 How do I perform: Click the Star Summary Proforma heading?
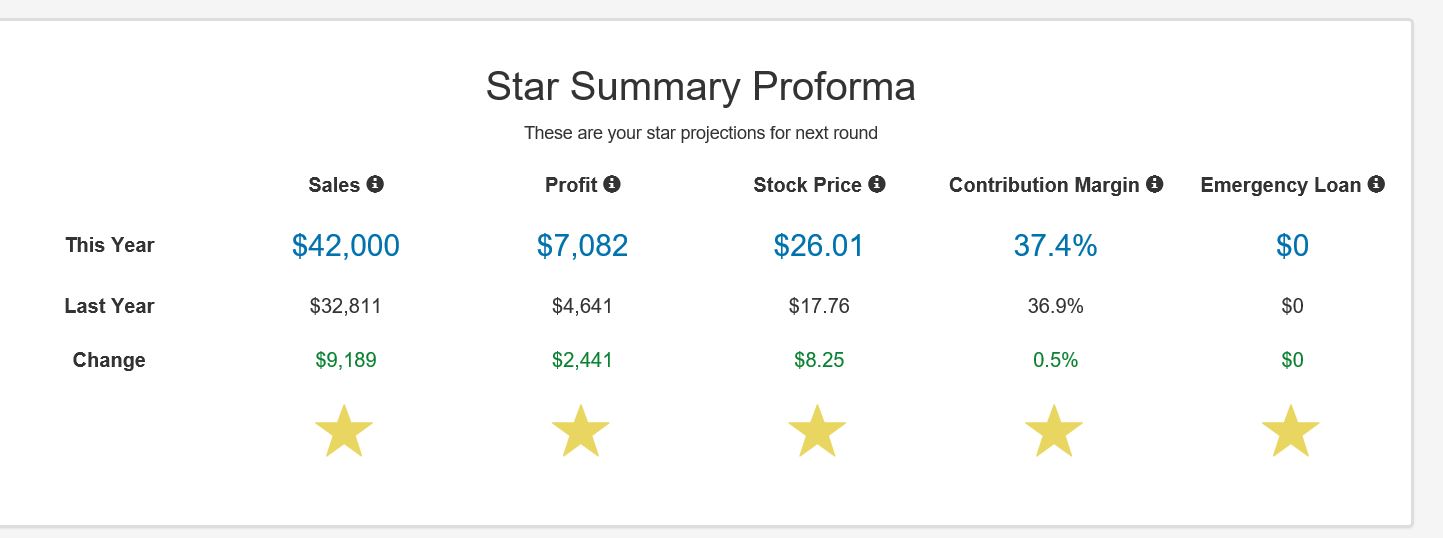coord(700,87)
